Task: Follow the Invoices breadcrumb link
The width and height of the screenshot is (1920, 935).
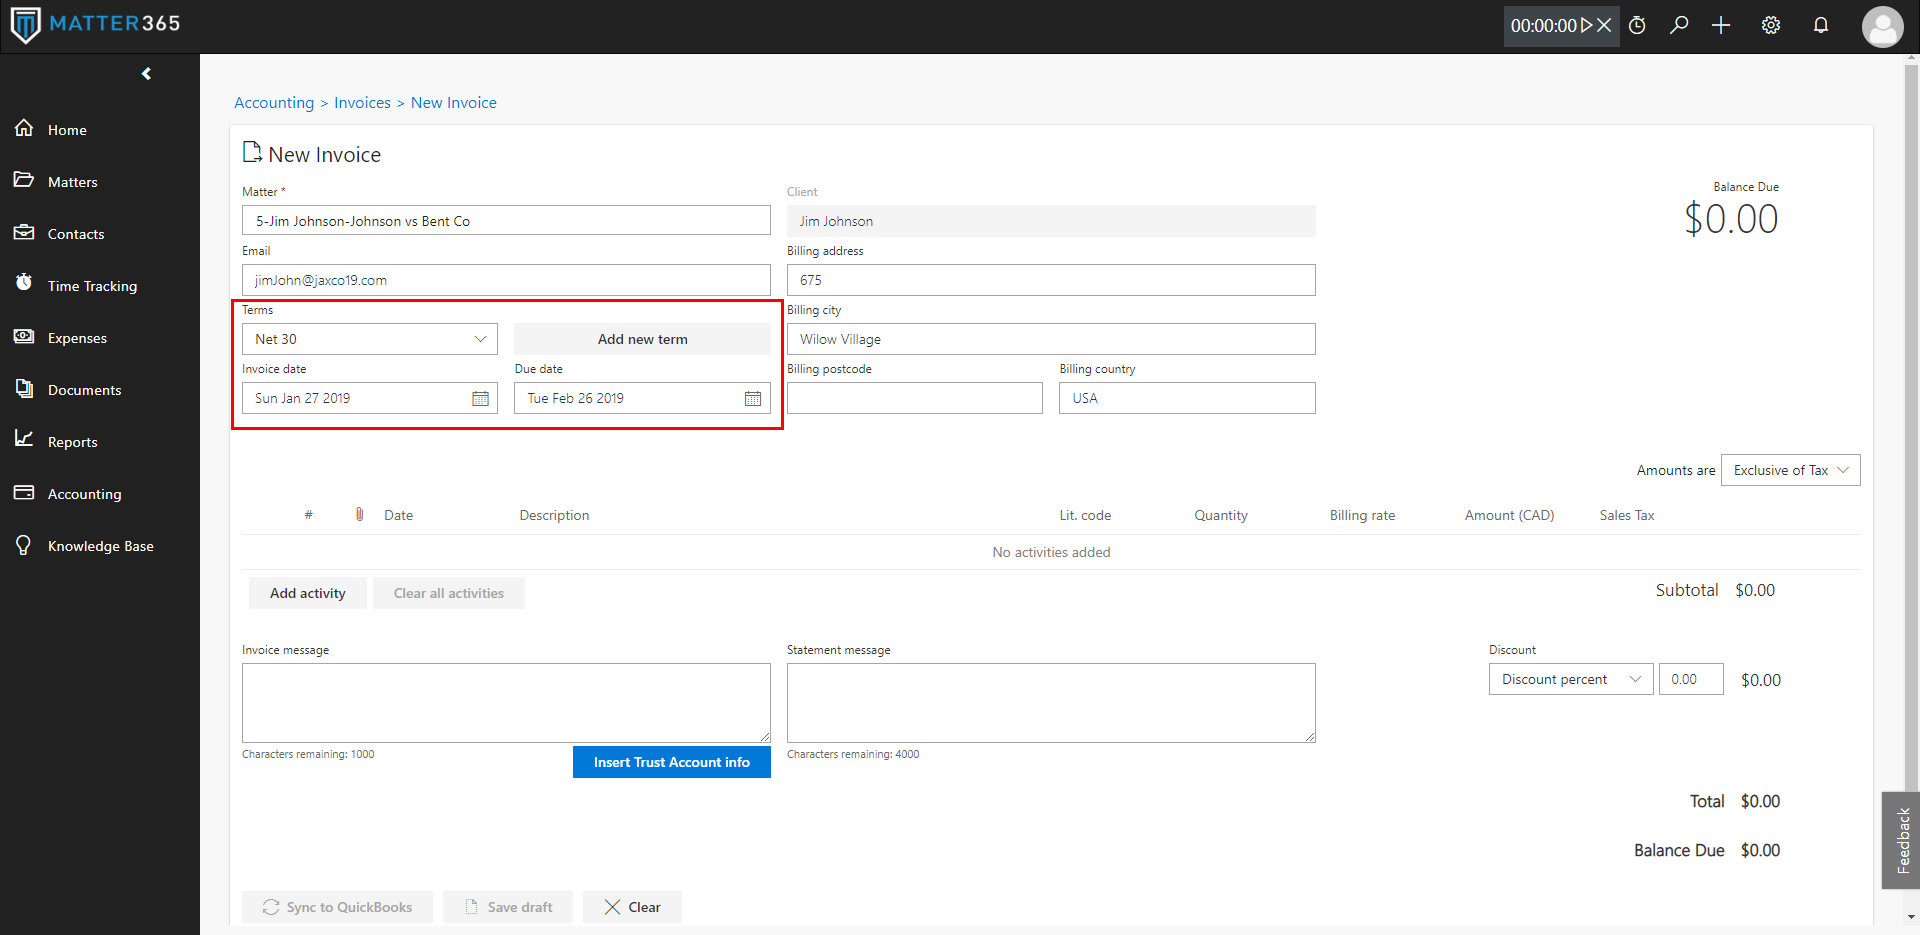Action: pyautogui.click(x=362, y=103)
